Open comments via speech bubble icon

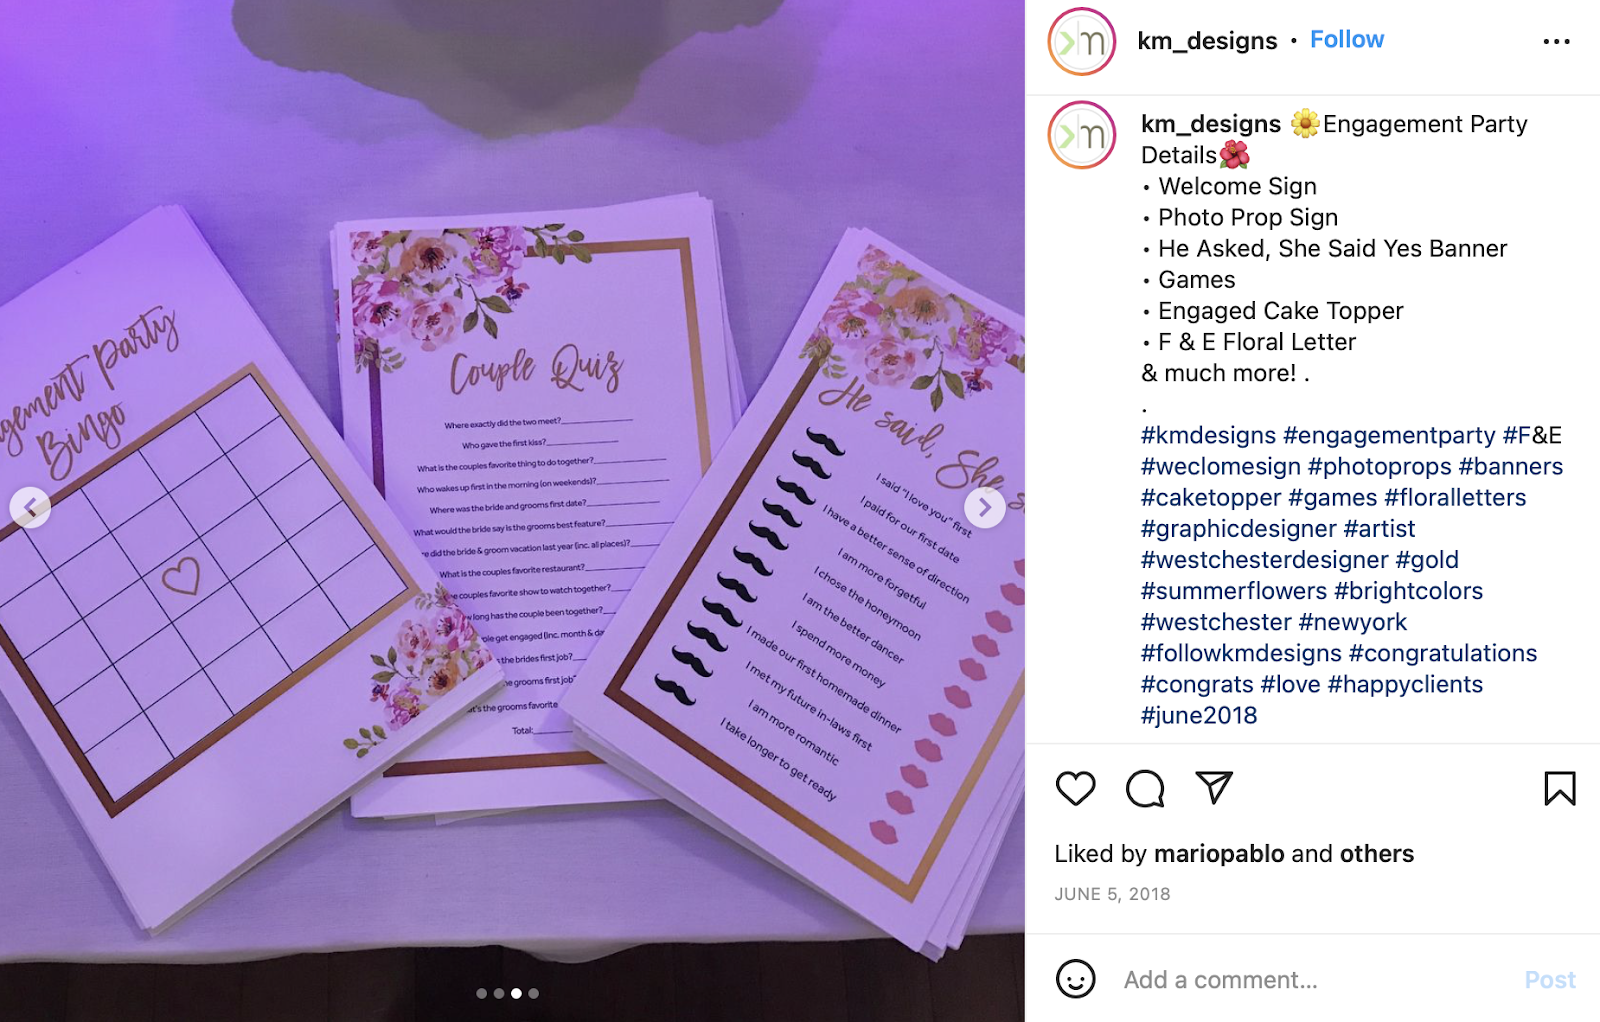pos(1145,788)
